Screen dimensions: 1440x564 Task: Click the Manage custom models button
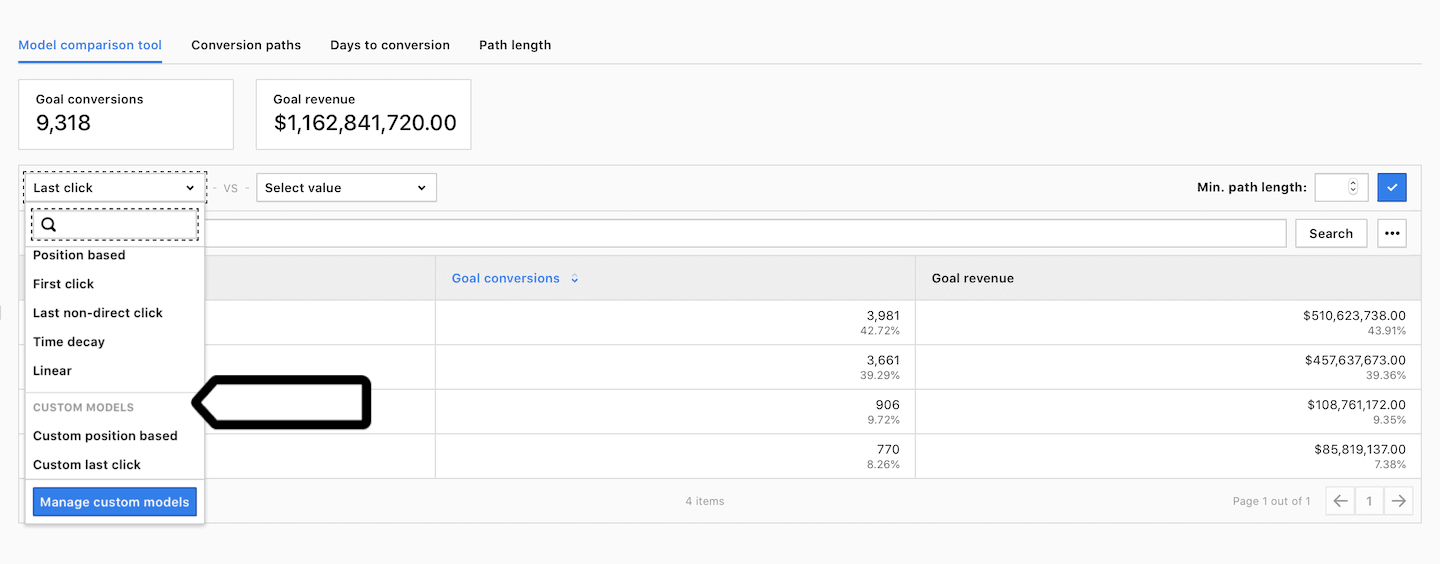114,502
